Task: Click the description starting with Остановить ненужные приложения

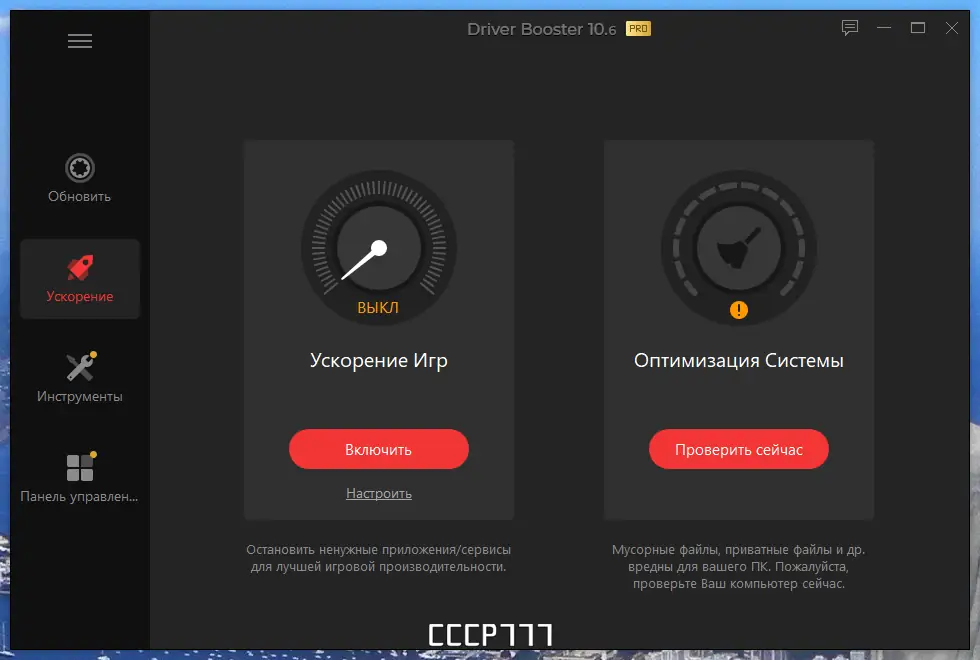Action: point(379,558)
